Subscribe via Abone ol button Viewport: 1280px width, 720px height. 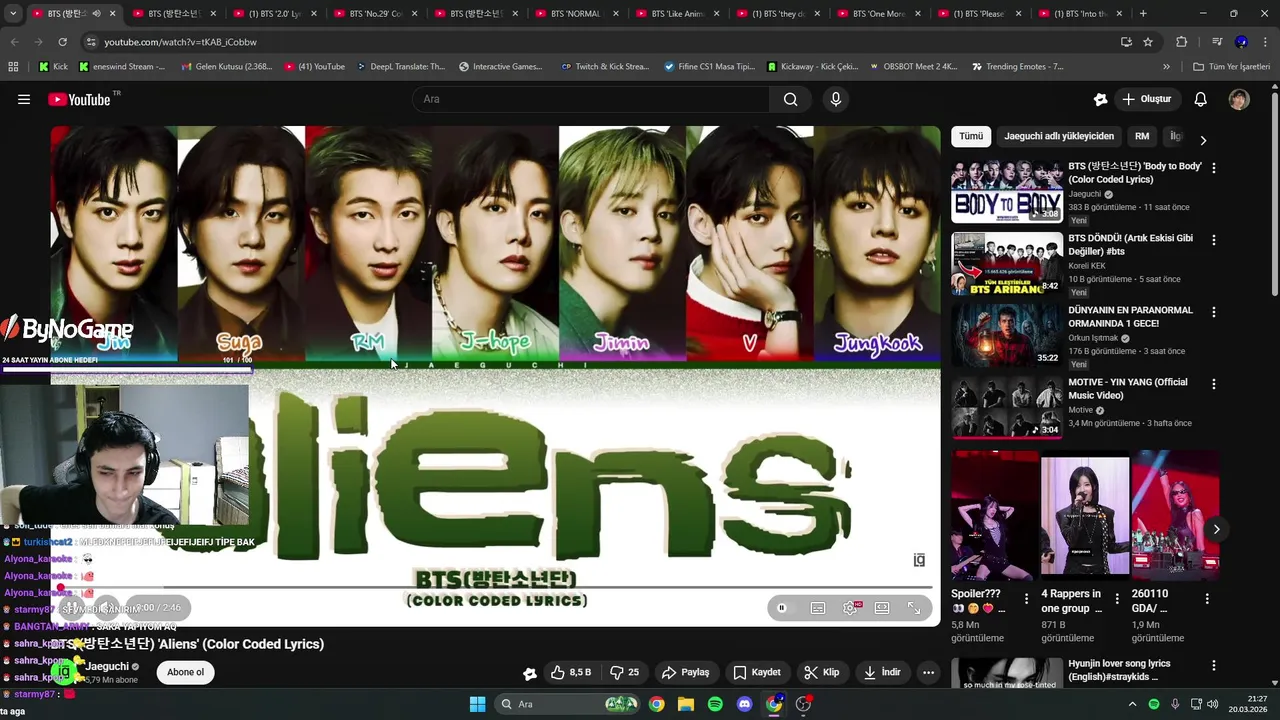[x=185, y=672]
